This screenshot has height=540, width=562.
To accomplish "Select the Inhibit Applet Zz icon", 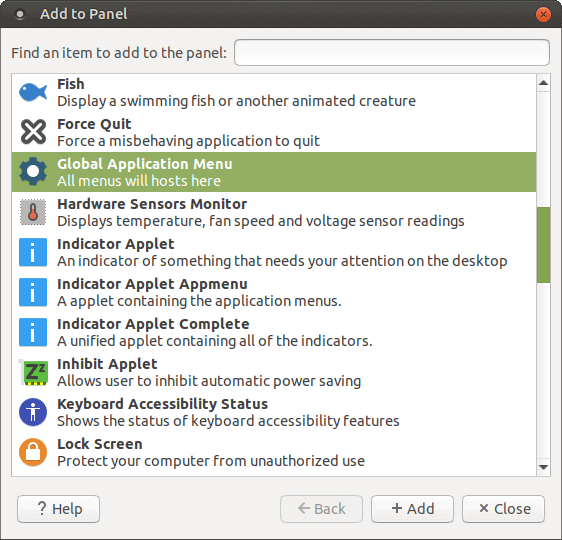I will [x=33, y=373].
